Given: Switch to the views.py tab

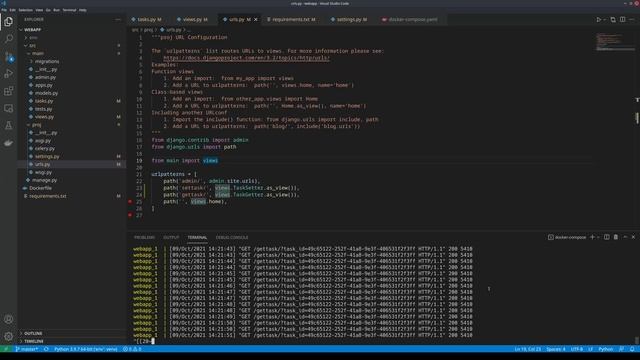Looking at the screenshot, I should (192, 19).
